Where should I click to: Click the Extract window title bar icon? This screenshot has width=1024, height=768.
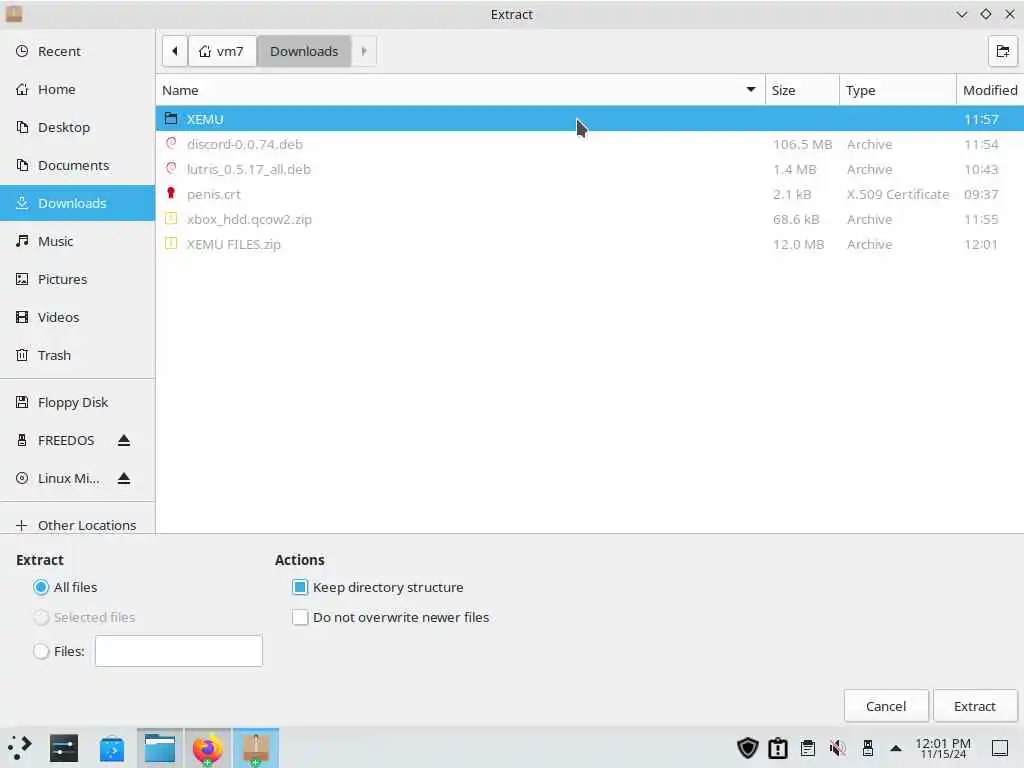coord(14,14)
